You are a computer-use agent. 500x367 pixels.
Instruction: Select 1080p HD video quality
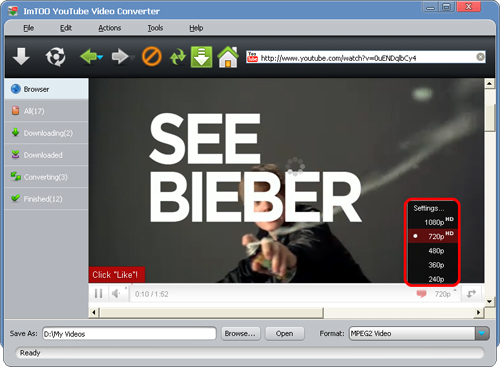(434, 222)
